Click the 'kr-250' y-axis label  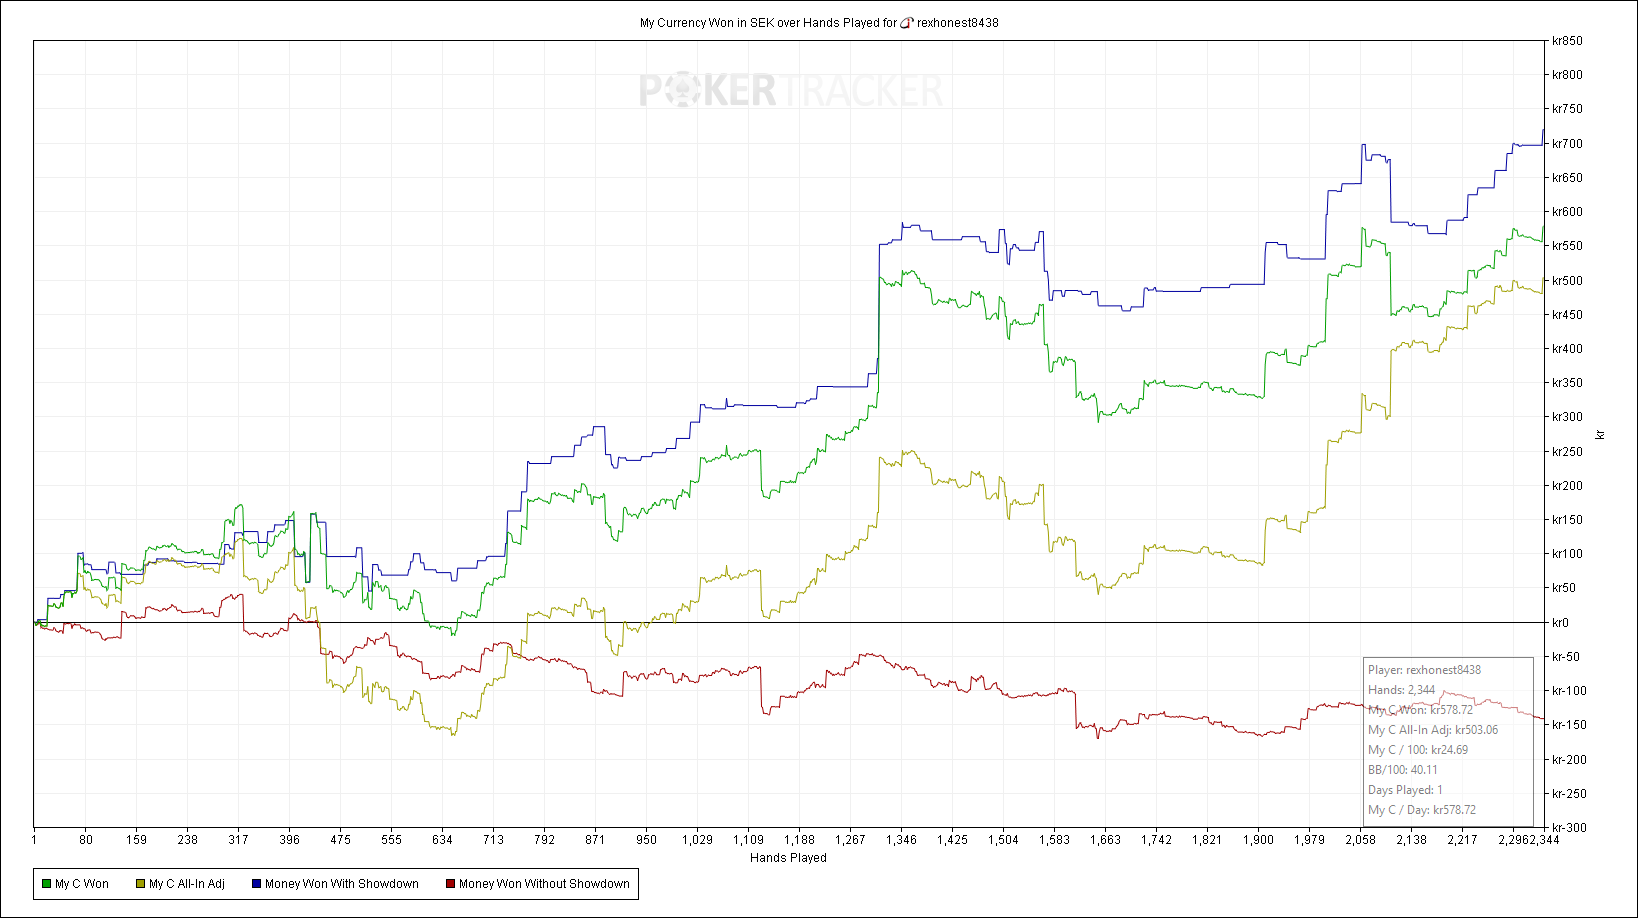(1569, 794)
